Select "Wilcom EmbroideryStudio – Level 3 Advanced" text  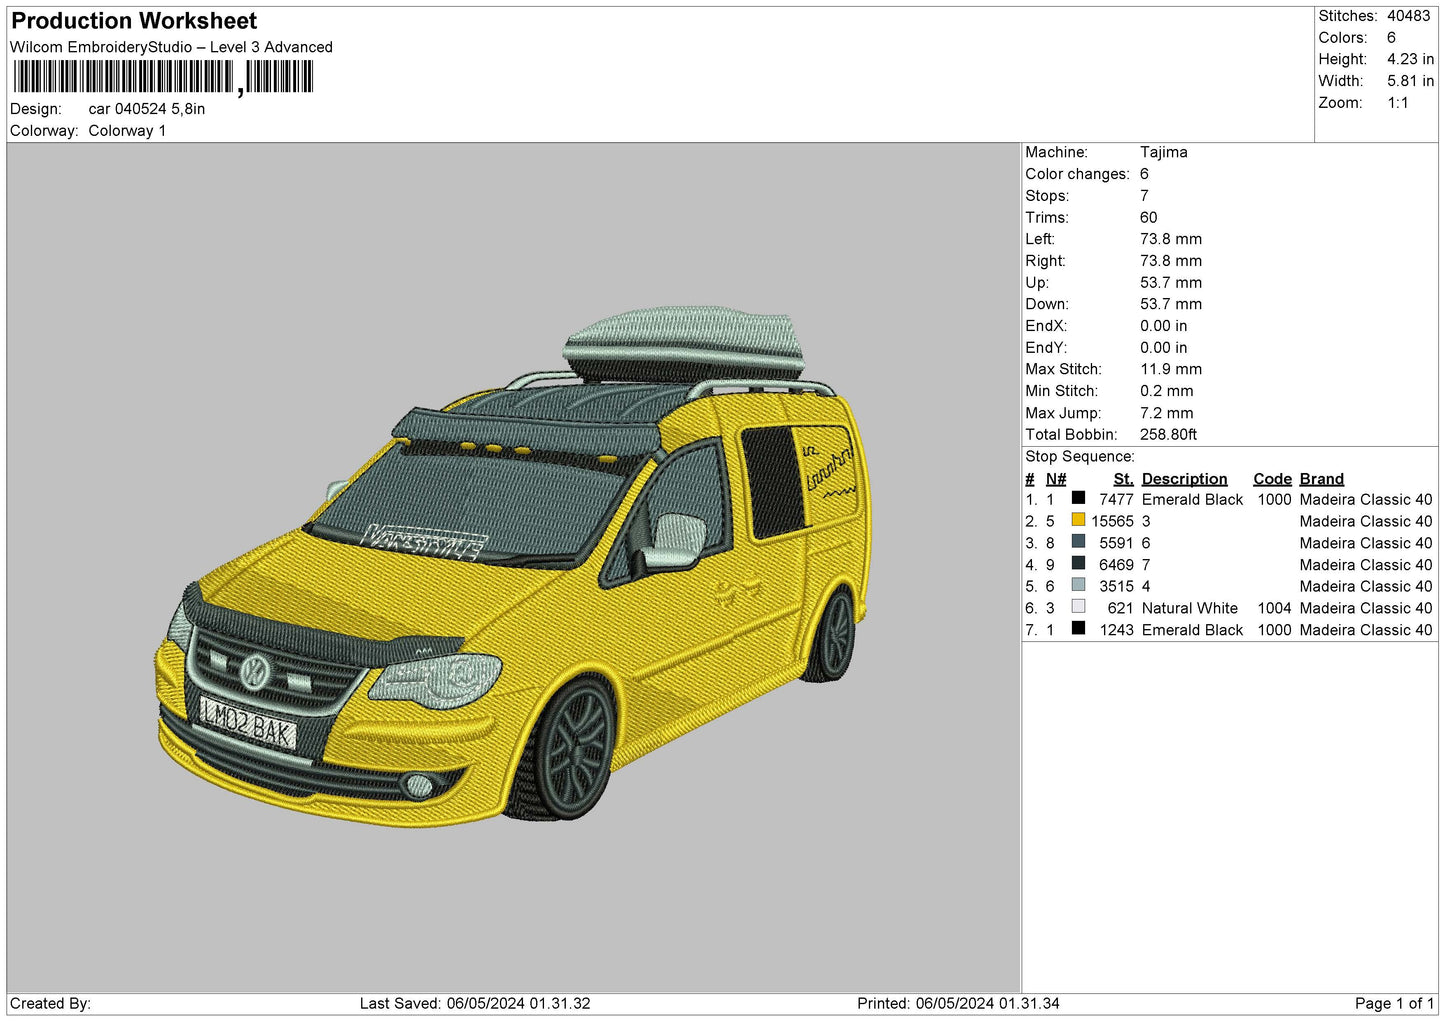pyautogui.click(x=171, y=47)
